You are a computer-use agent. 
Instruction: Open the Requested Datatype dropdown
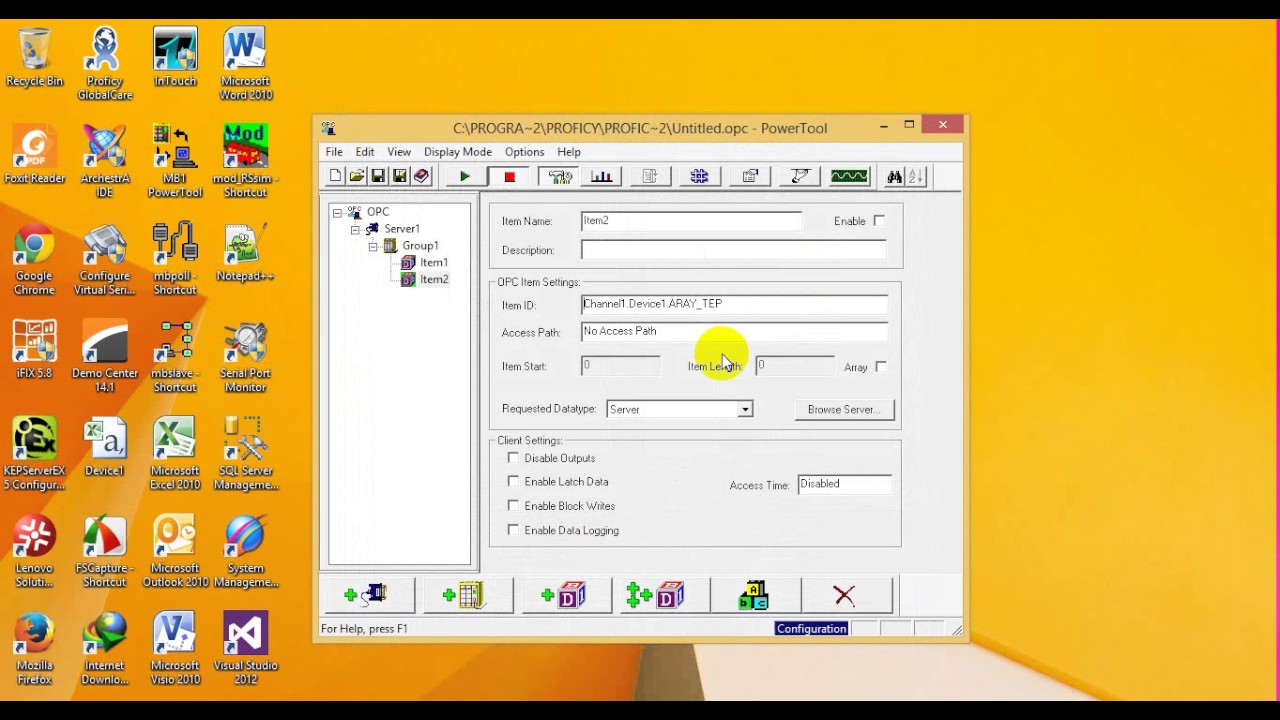(x=745, y=409)
